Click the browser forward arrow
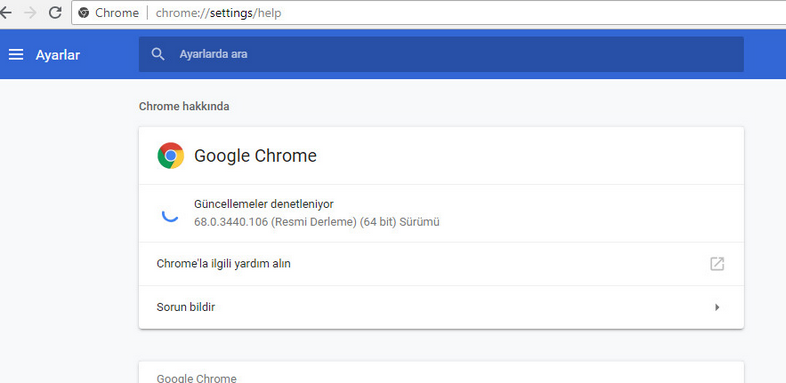Viewport: 786px width, 383px height. coord(30,13)
